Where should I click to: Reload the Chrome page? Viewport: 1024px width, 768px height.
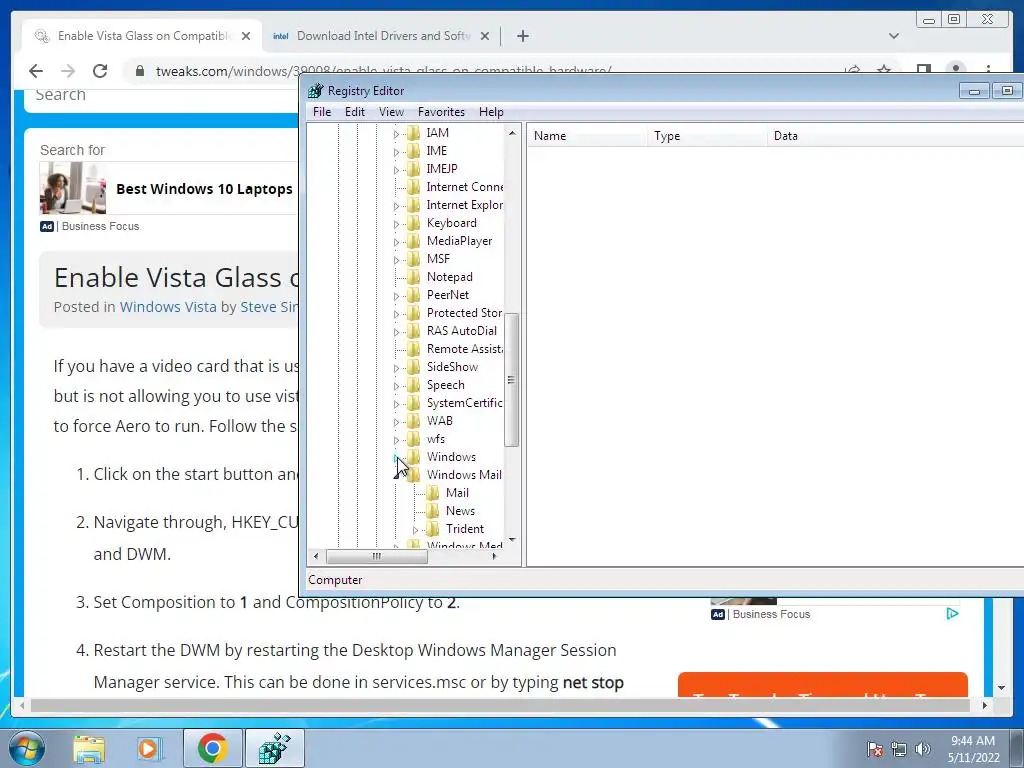pyautogui.click(x=100, y=71)
